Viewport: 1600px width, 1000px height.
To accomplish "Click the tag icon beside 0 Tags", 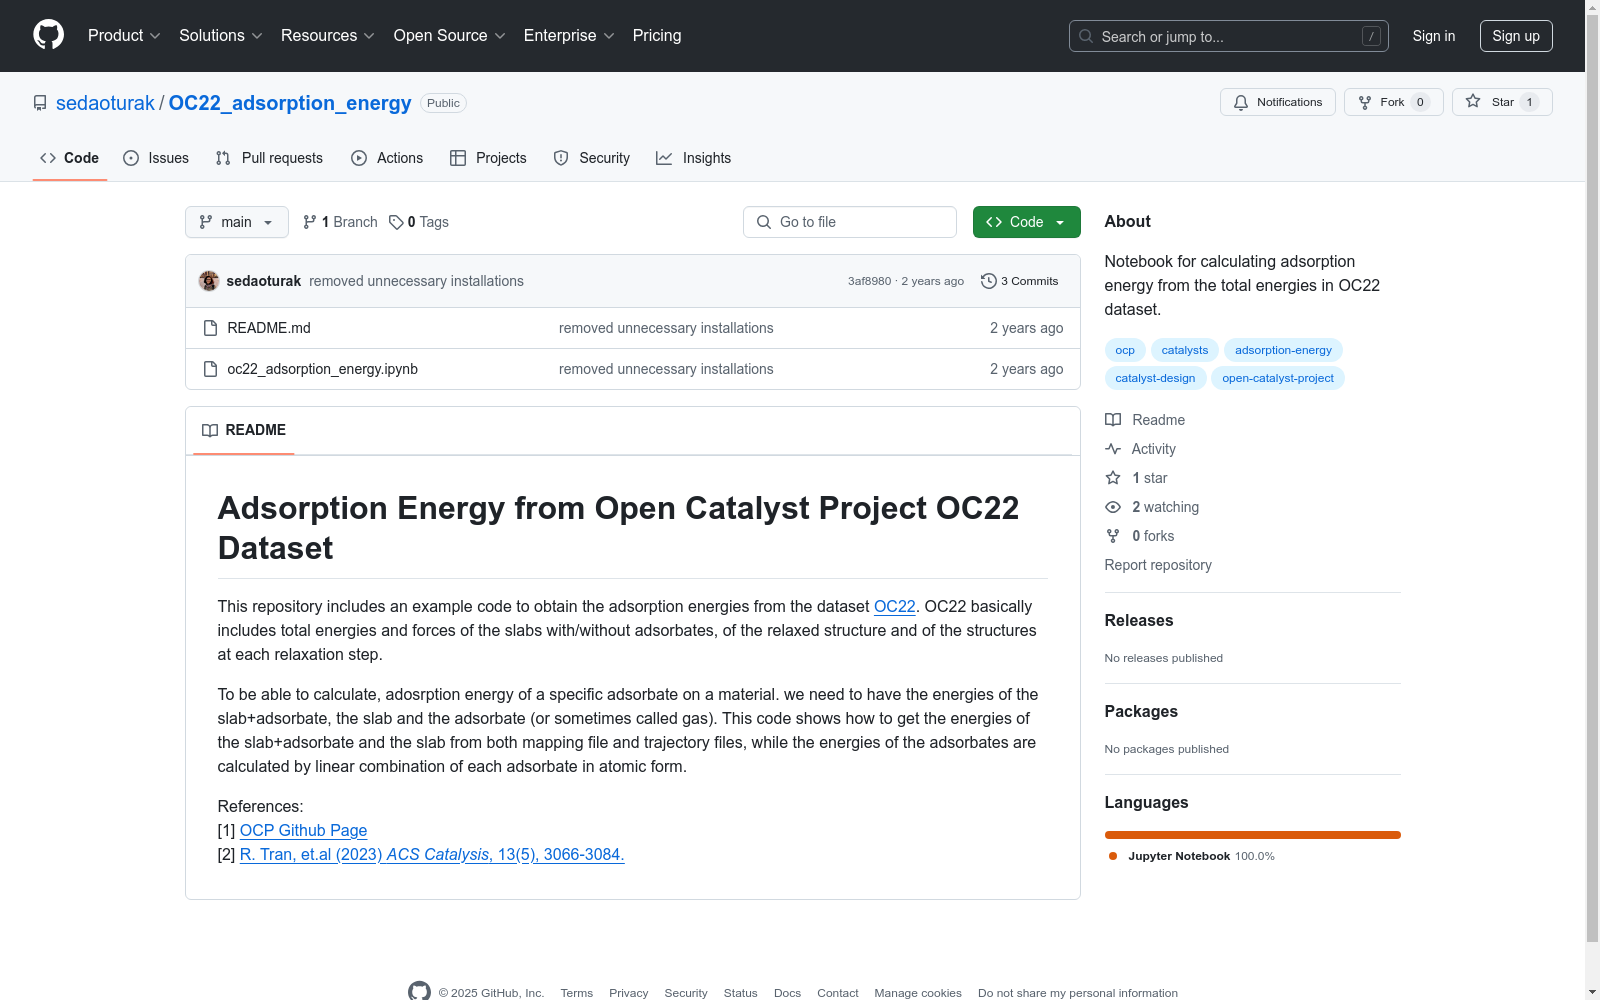I will click(x=396, y=222).
